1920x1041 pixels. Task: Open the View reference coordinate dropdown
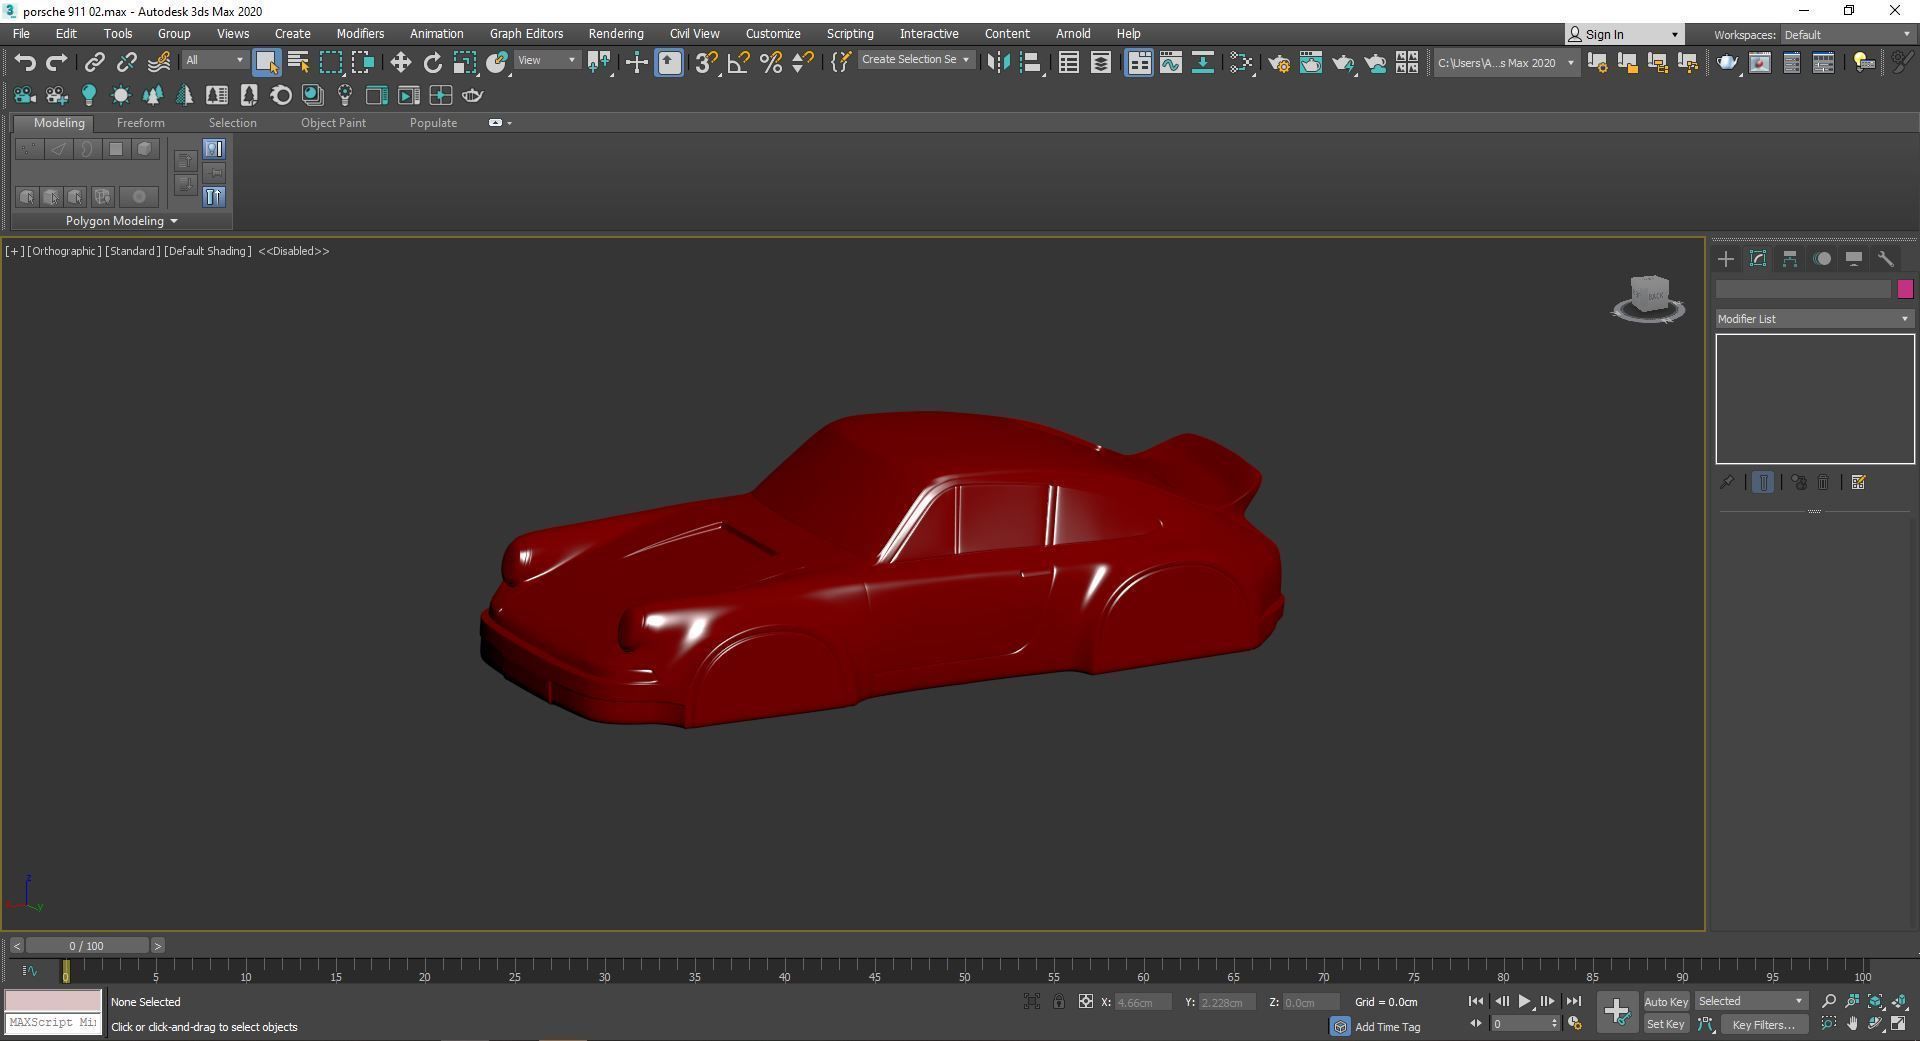(x=547, y=60)
